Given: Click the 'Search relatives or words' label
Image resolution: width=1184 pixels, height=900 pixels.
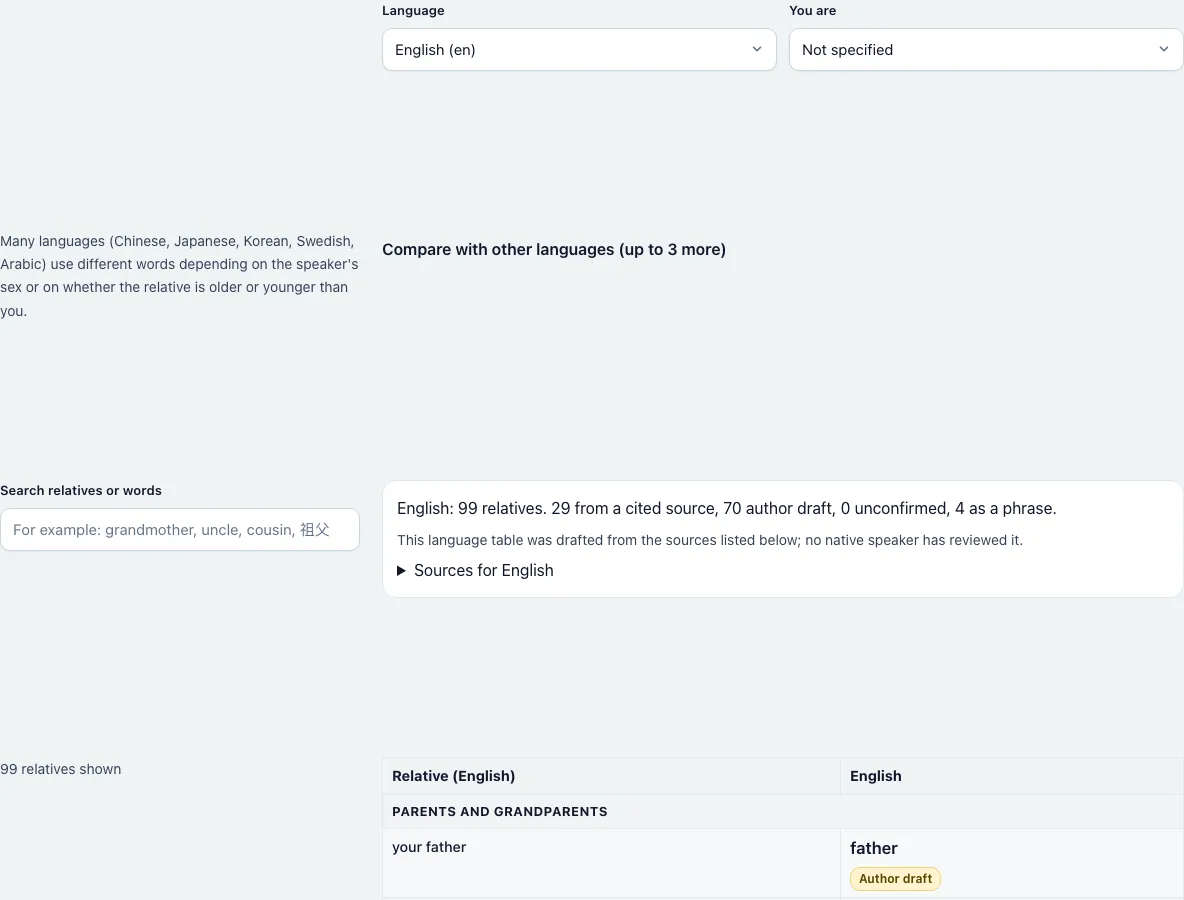Looking at the screenshot, I should coord(81,491).
